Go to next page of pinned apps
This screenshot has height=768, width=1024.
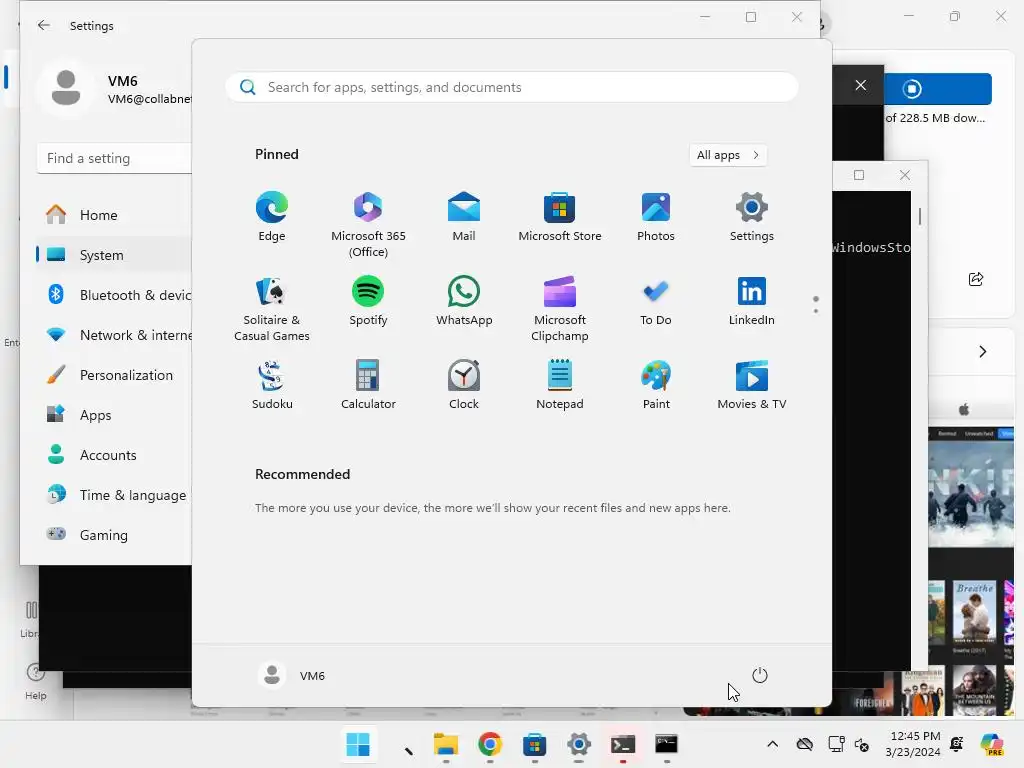tap(816, 311)
